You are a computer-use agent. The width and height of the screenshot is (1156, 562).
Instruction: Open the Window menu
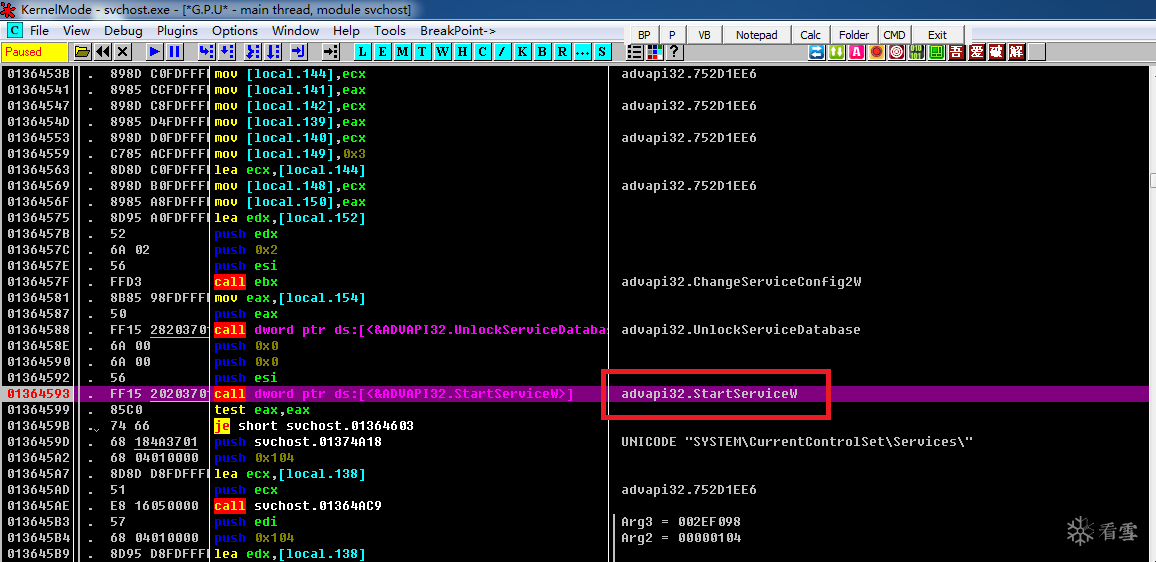pyautogui.click(x=296, y=31)
